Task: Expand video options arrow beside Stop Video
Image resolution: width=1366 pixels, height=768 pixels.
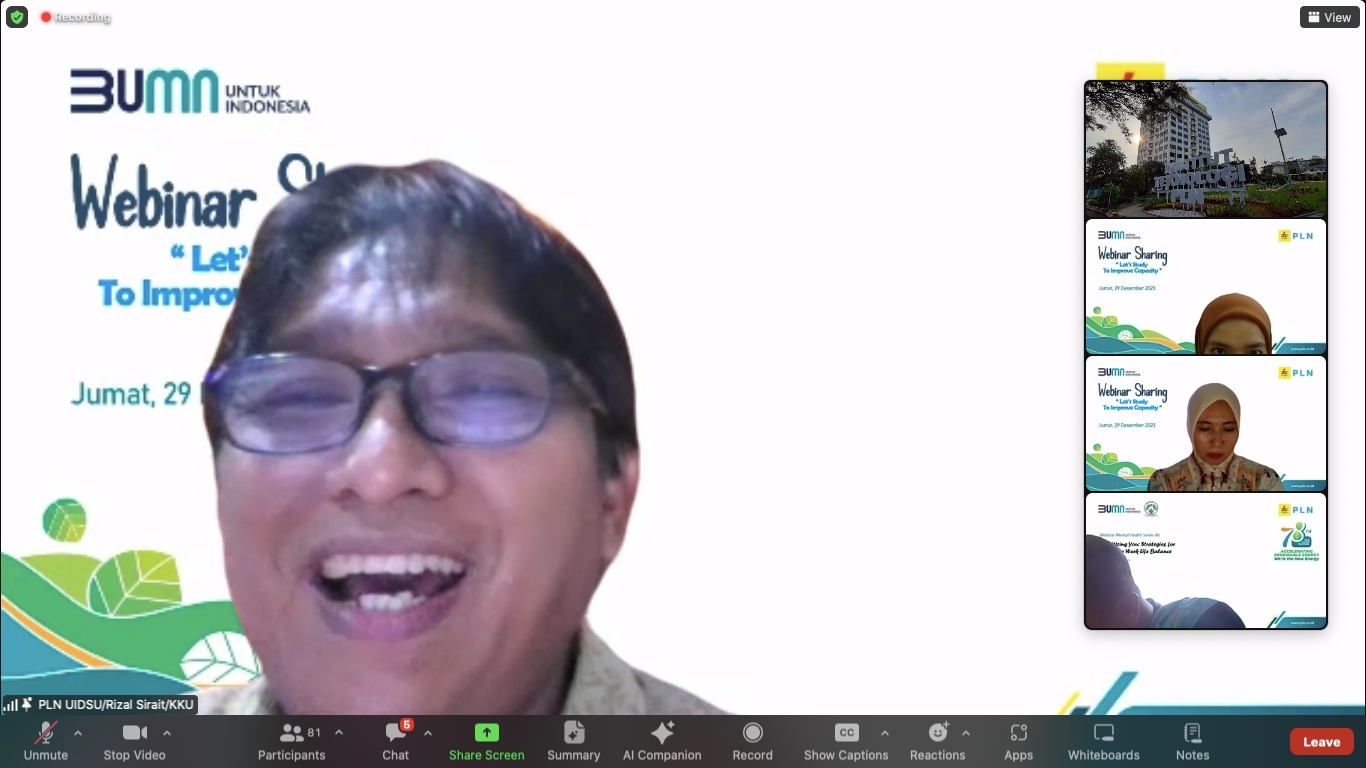Action: click(x=167, y=733)
